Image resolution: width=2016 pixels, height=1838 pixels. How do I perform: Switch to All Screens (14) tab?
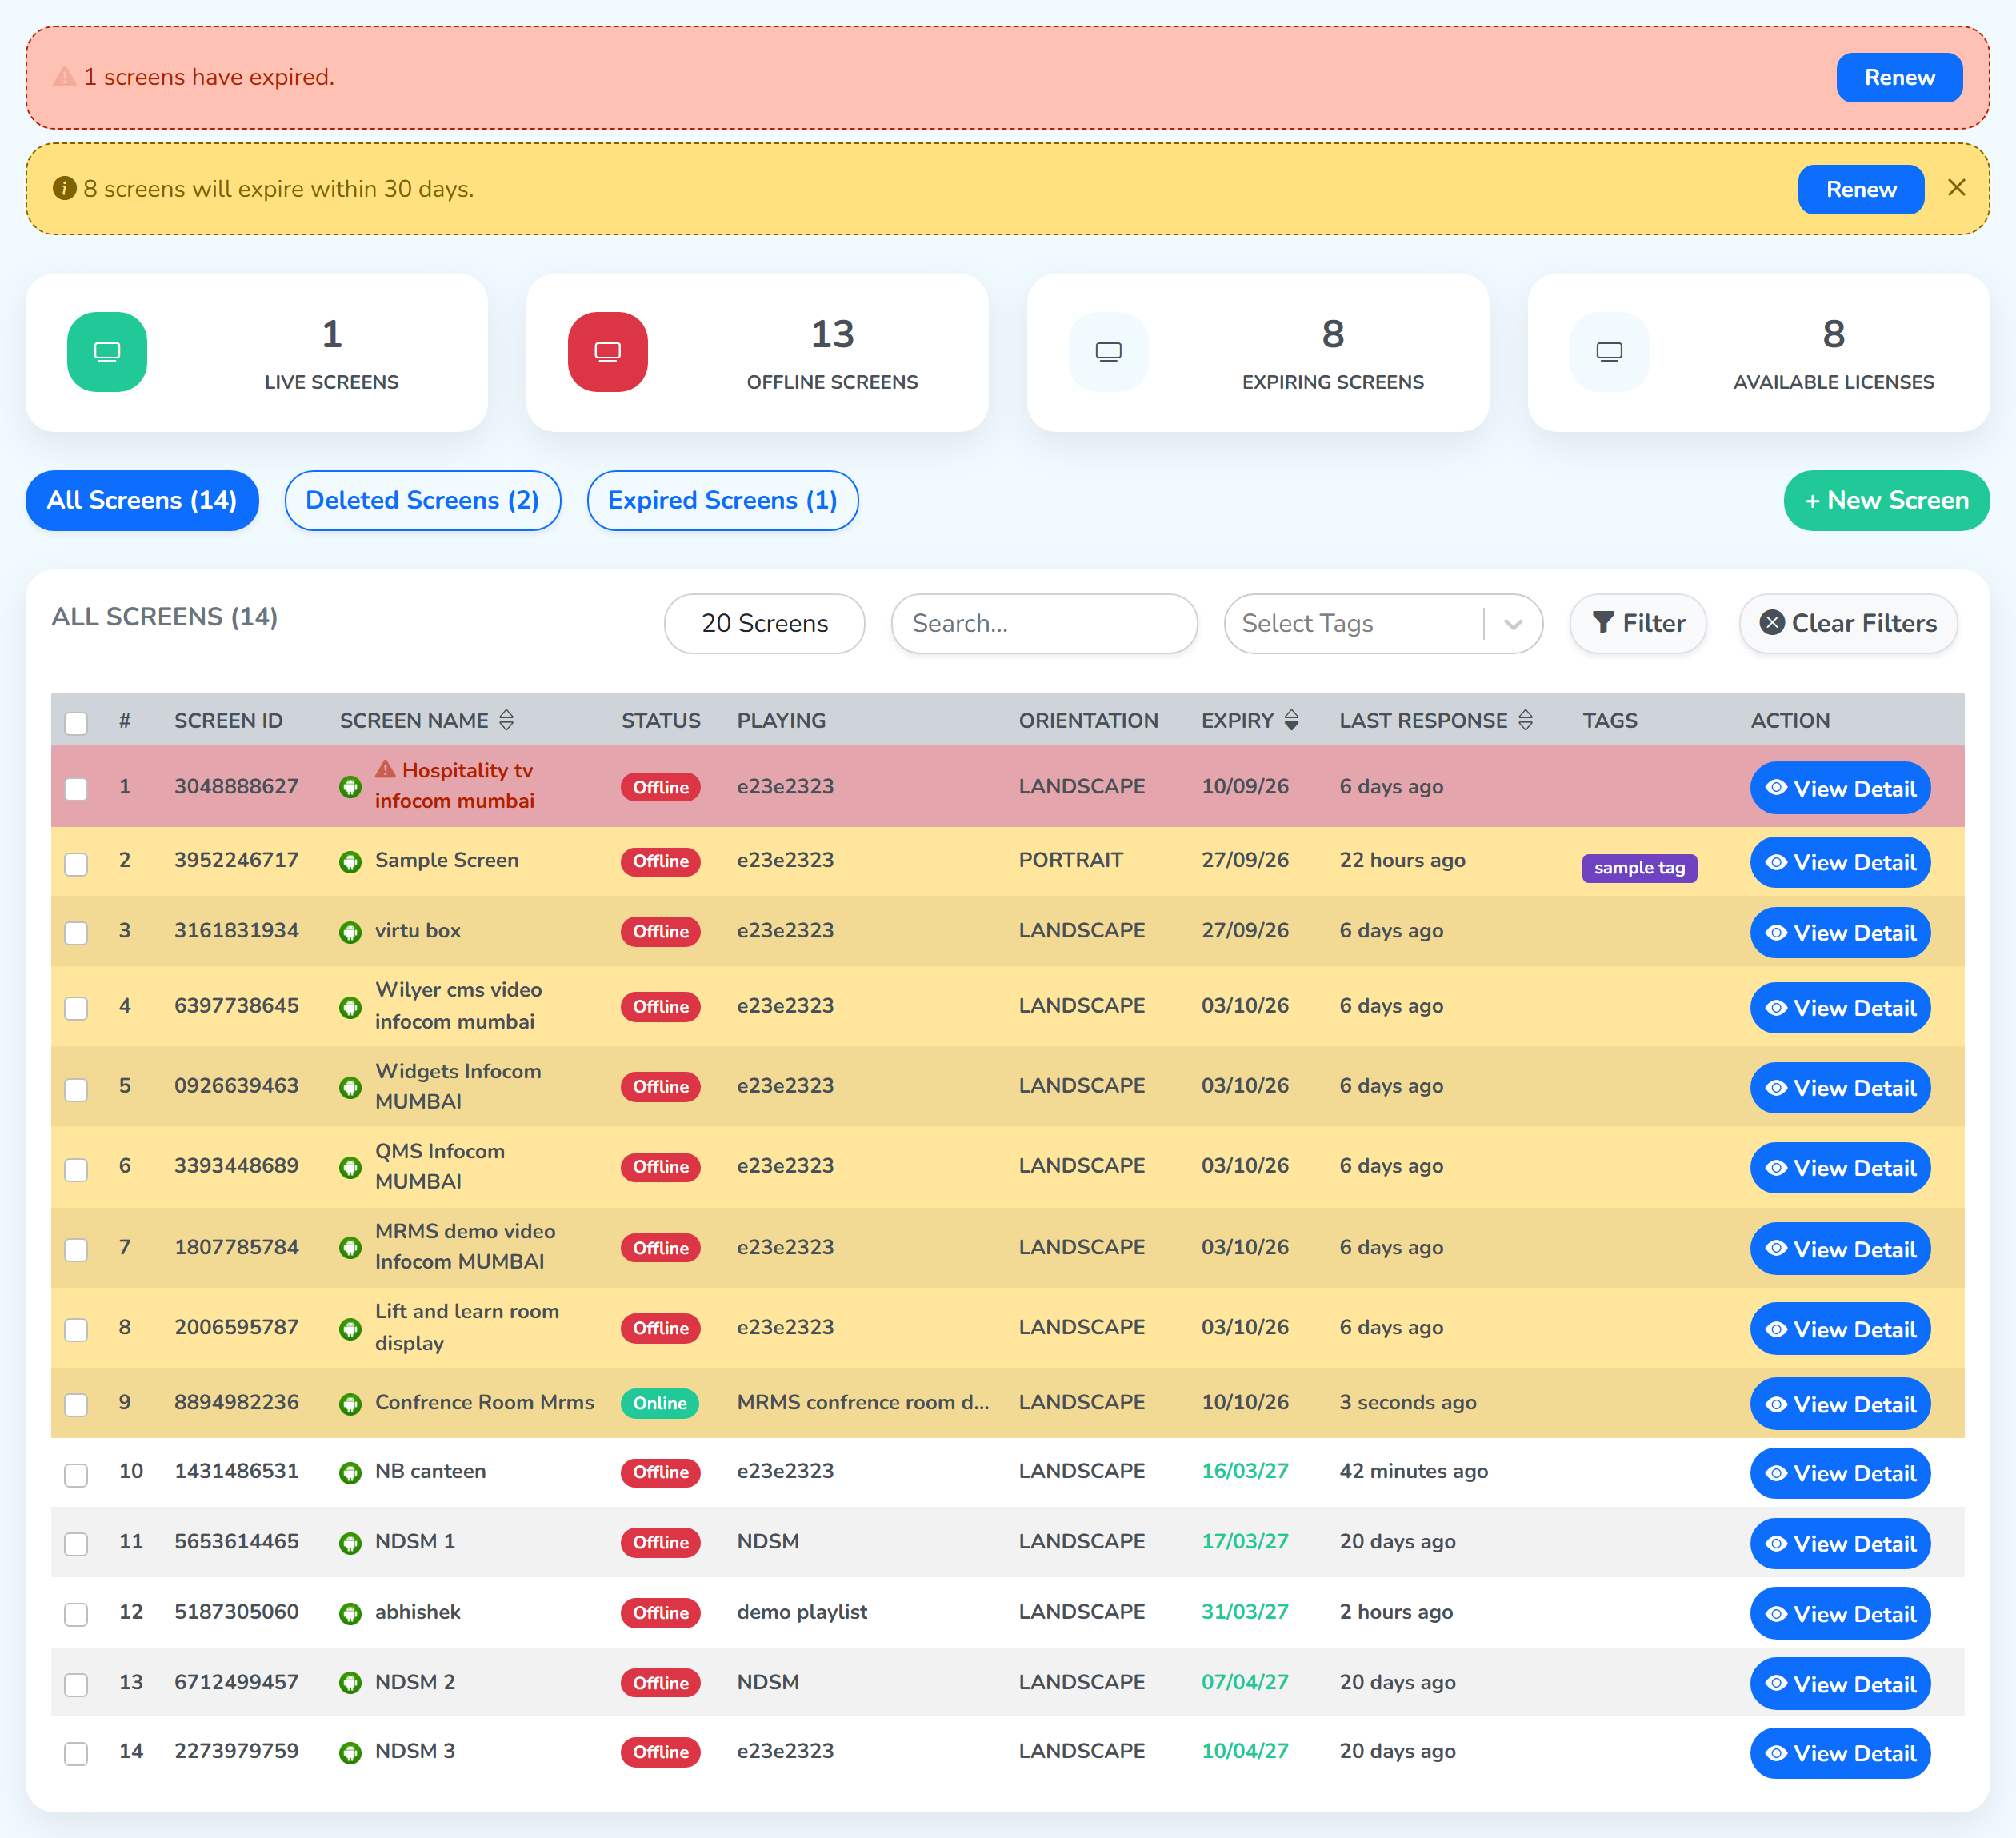142,500
